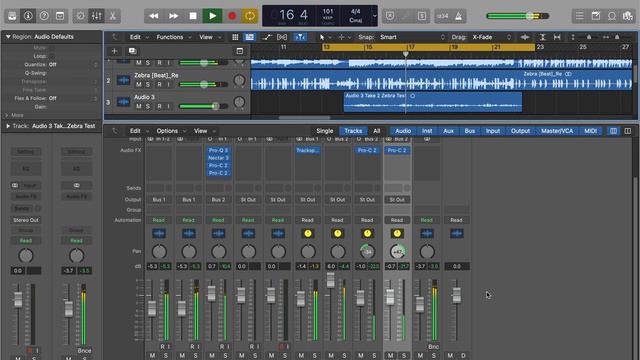The width and height of the screenshot is (640, 360).
Task: Toggle the Smart Controls dial icon
Action: coord(80,16)
